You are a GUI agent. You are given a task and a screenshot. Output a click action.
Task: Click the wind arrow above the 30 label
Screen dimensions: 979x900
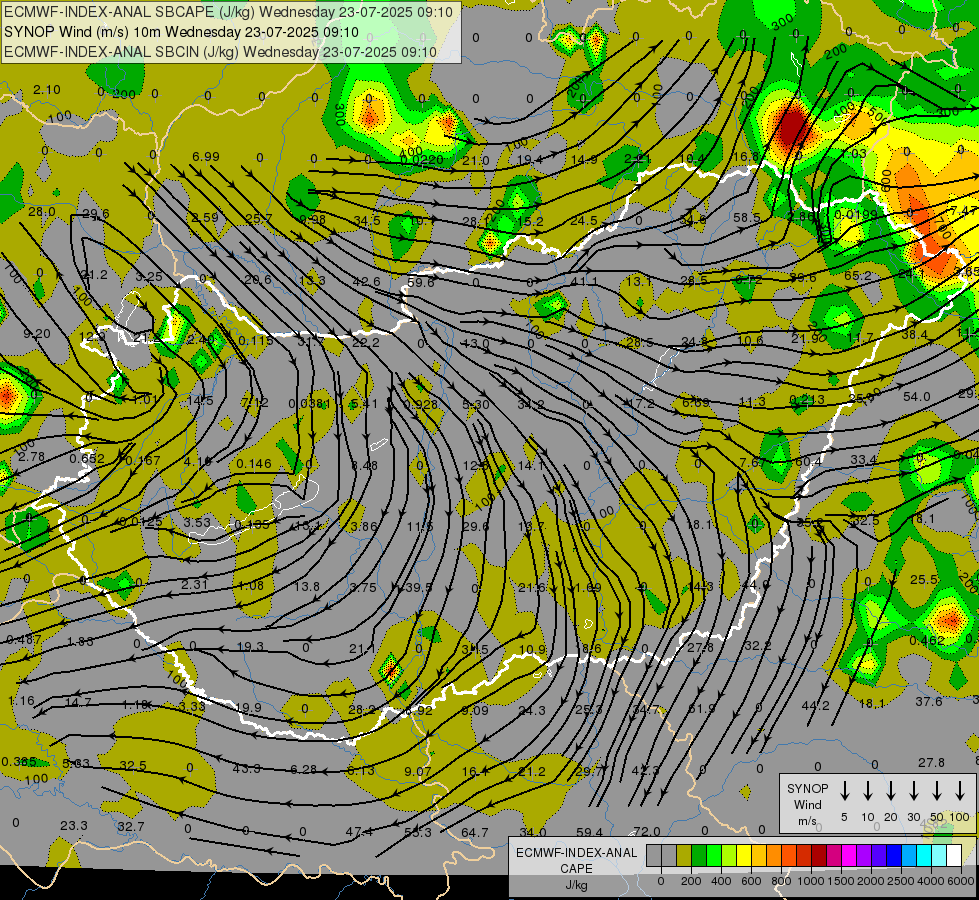[x=913, y=791]
